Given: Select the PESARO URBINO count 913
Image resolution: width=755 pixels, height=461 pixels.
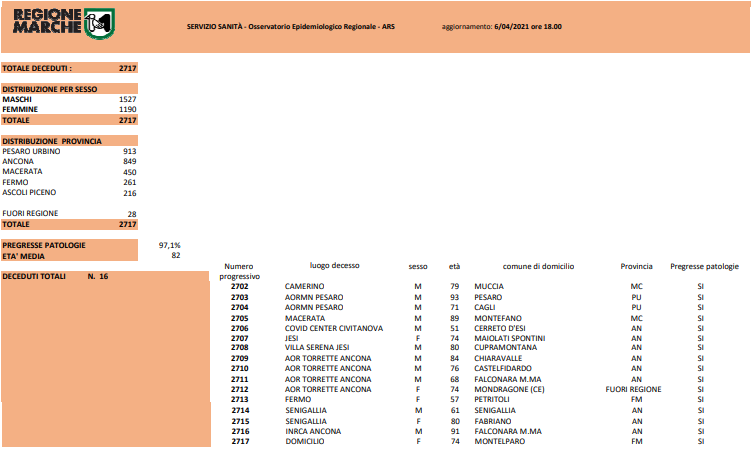Looking at the screenshot, I should [130, 151].
